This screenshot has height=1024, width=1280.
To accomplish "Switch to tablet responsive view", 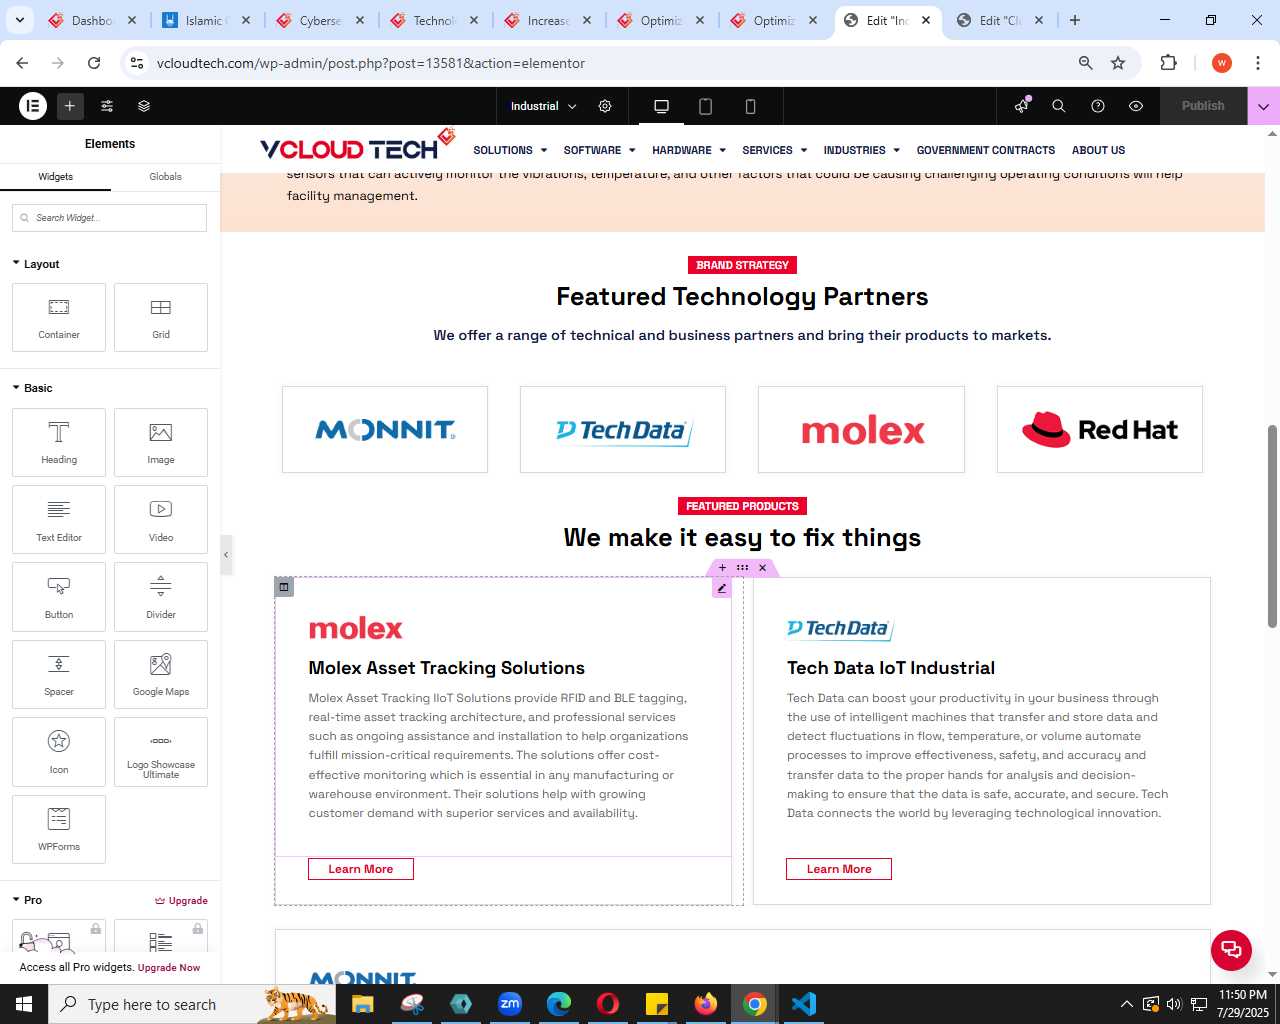I will (x=705, y=106).
